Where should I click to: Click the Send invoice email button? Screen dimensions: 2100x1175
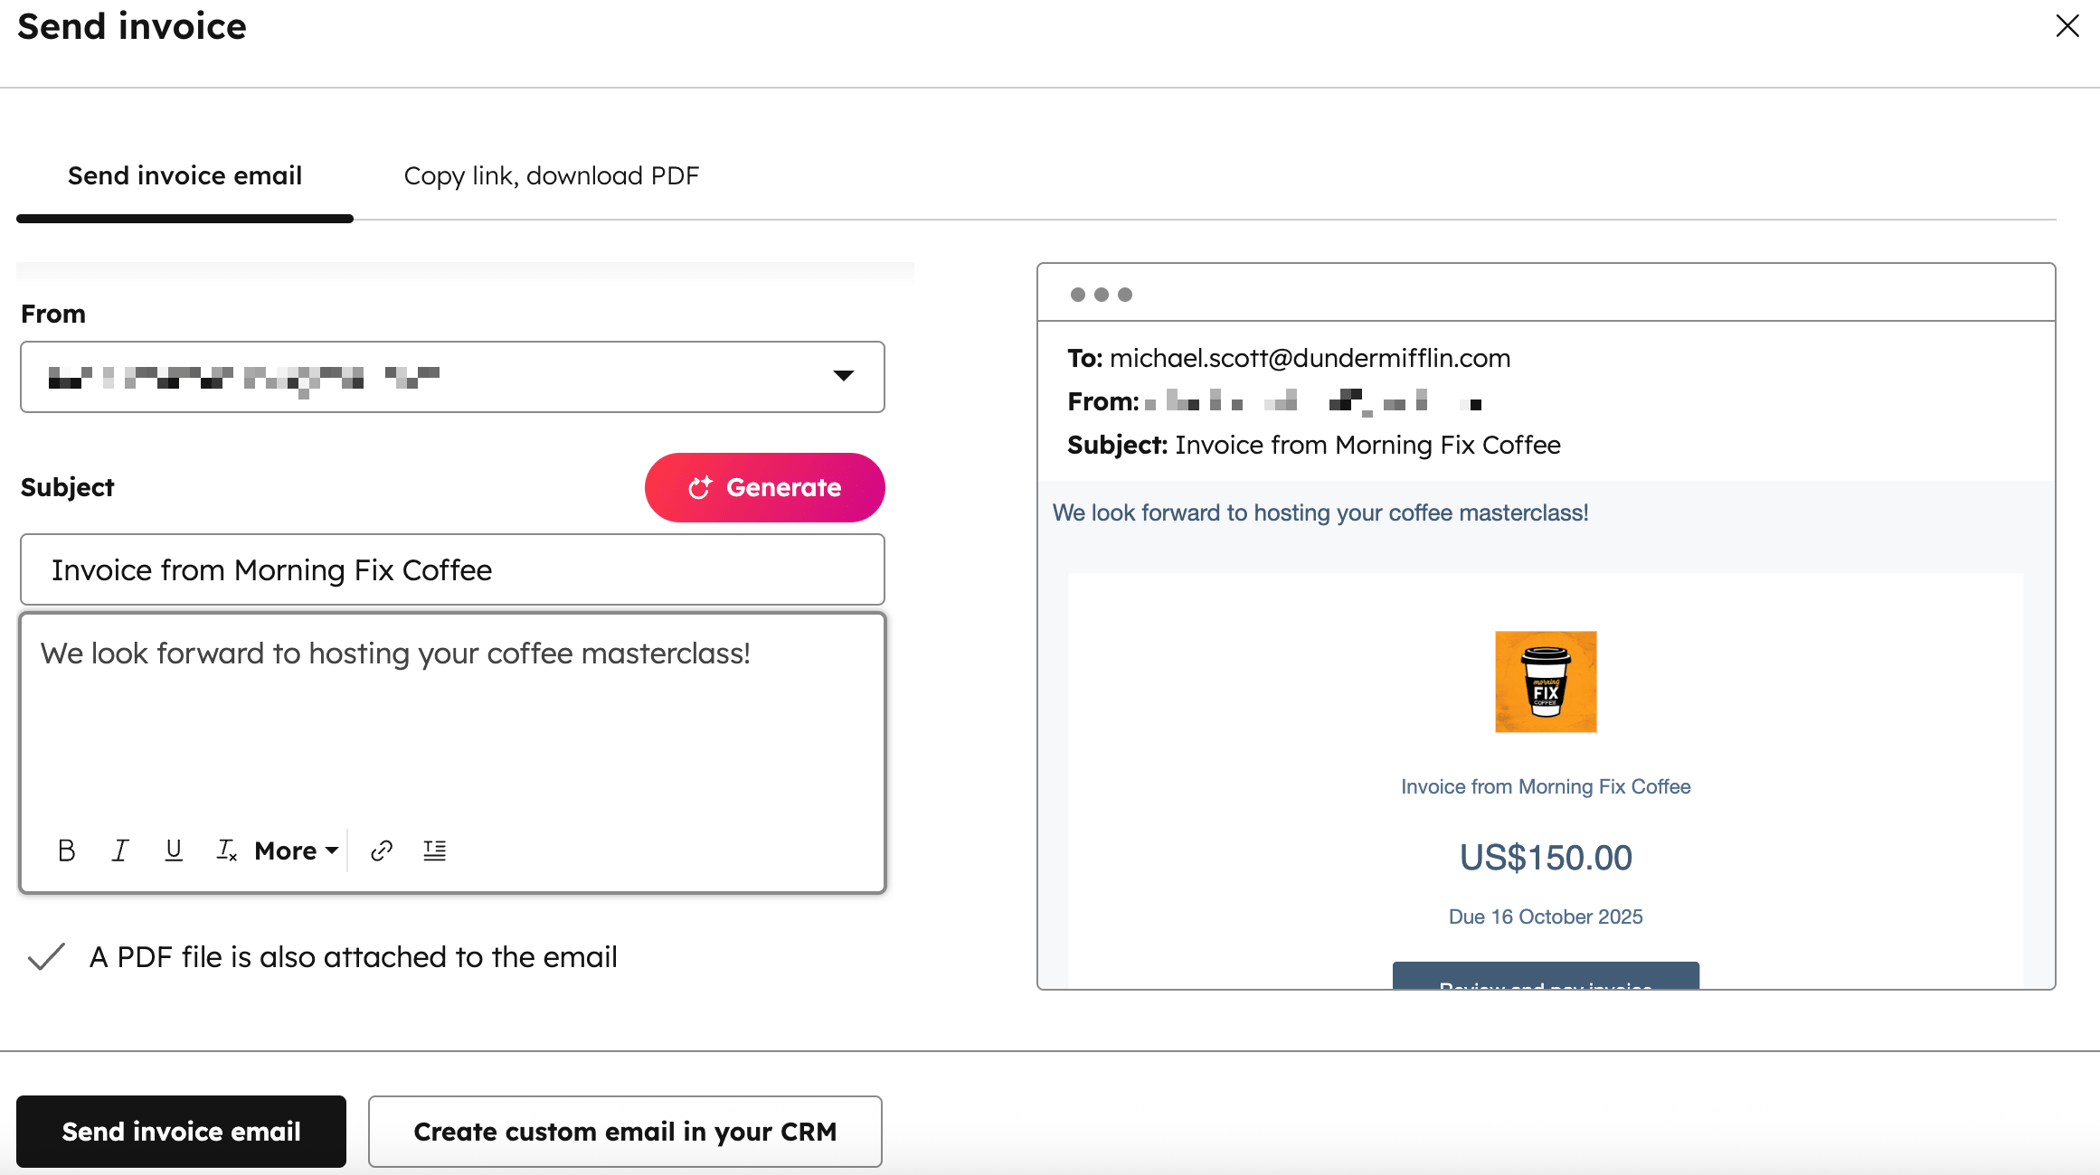180,1131
